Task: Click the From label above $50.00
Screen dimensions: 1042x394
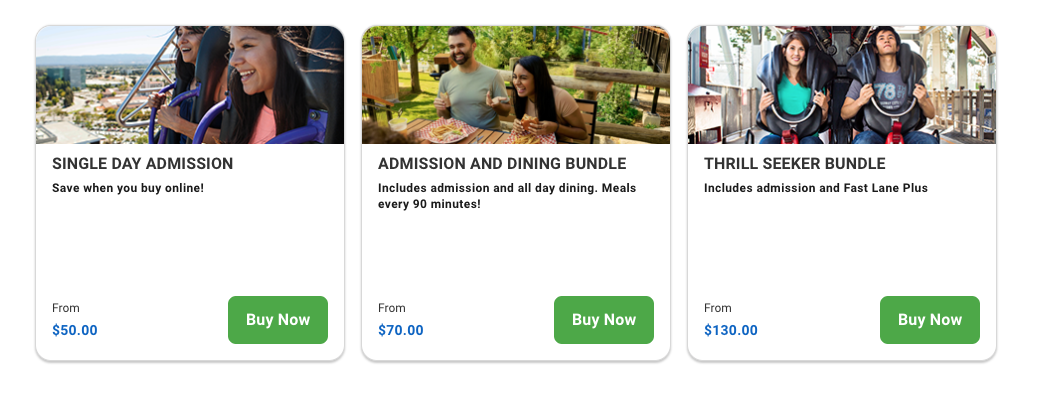Action: [x=66, y=308]
